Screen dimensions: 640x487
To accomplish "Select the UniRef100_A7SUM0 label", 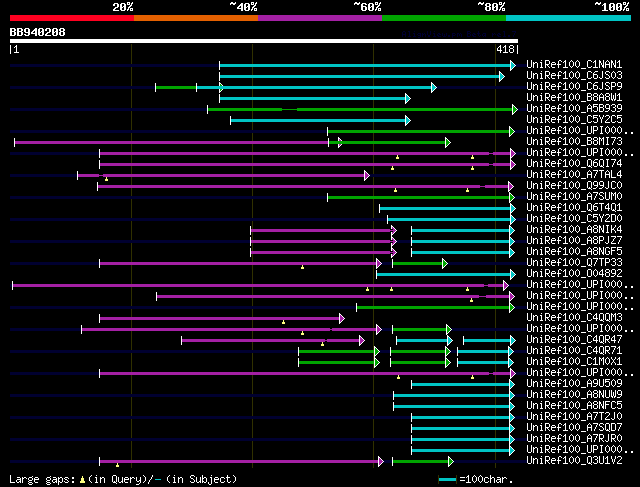I will (574, 197).
